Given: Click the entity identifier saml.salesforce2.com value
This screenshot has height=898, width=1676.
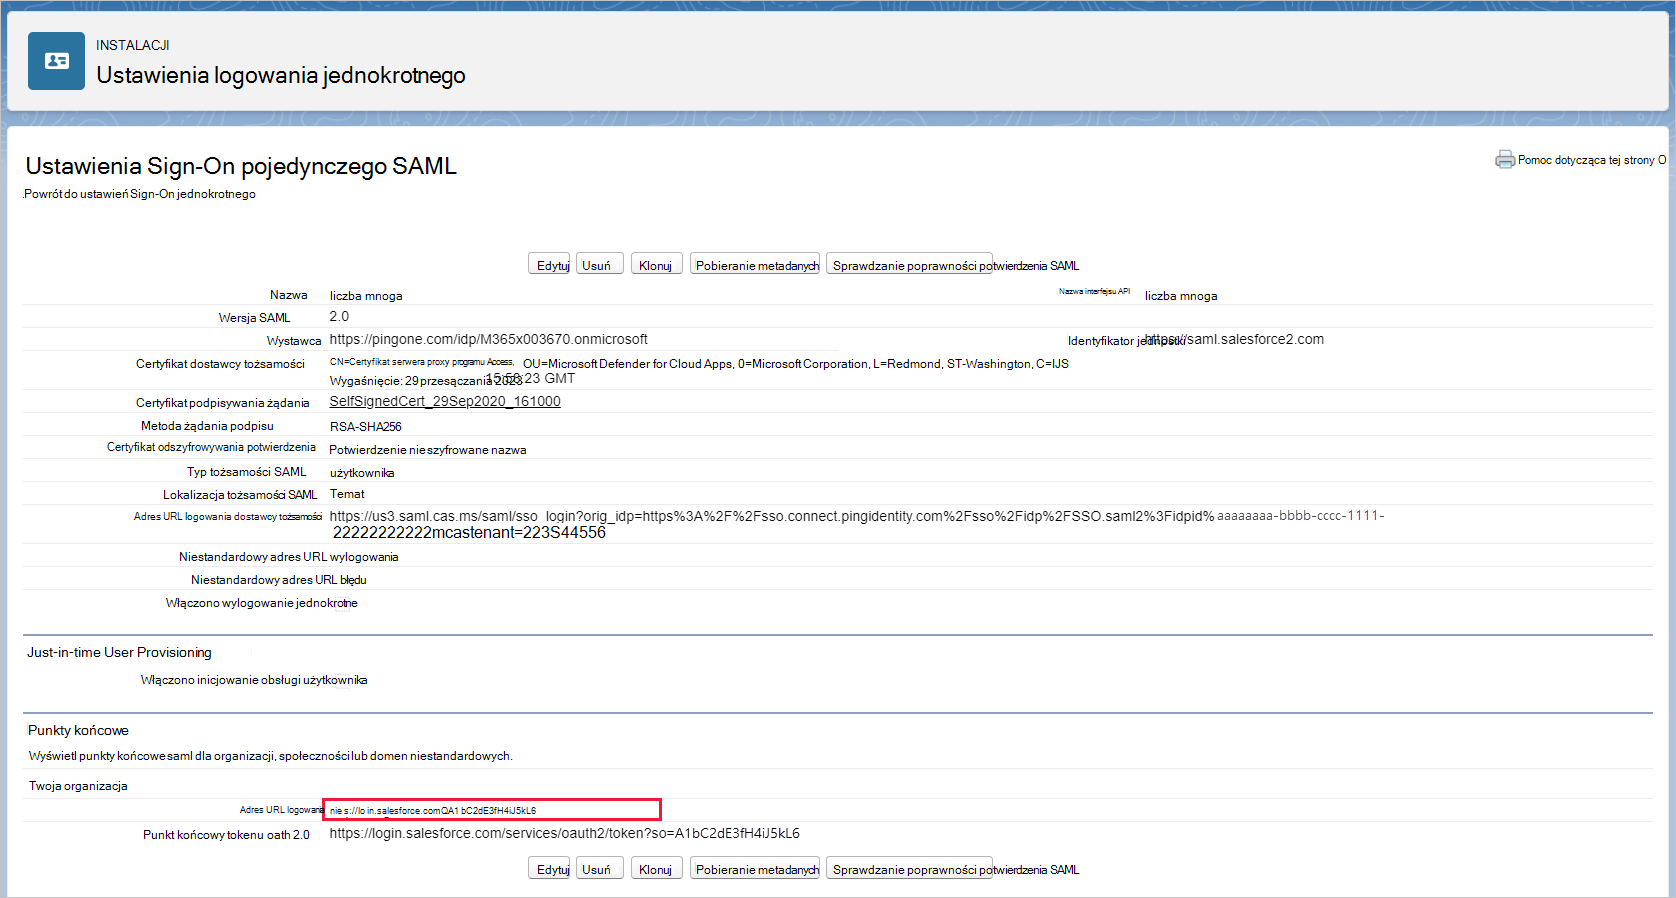Looking at the screenshot, I should pyautogui.click(x=1234, y=339).
